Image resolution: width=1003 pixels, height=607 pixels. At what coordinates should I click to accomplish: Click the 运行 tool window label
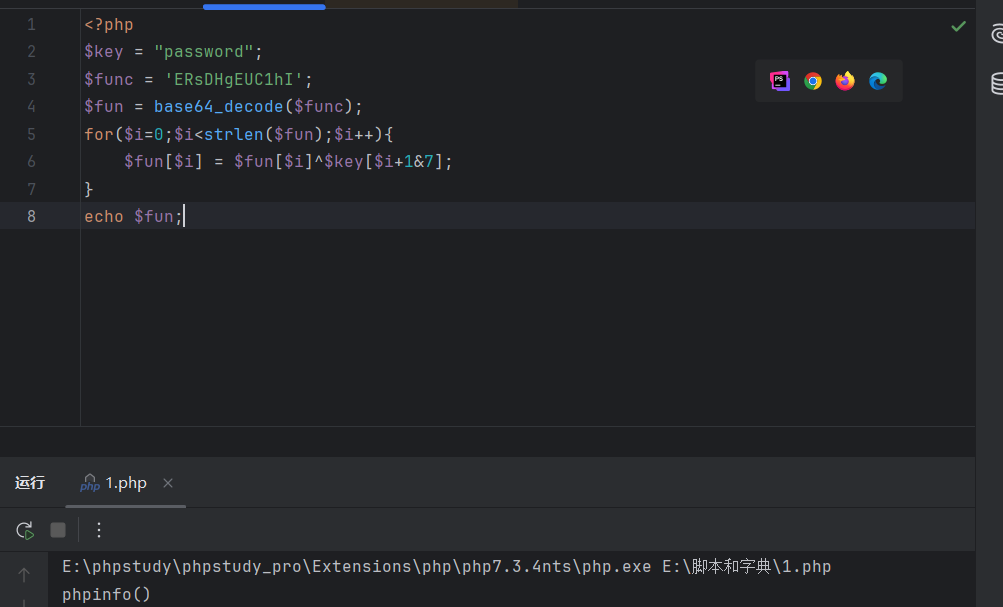pyautogui.click(x=30, y=483)
